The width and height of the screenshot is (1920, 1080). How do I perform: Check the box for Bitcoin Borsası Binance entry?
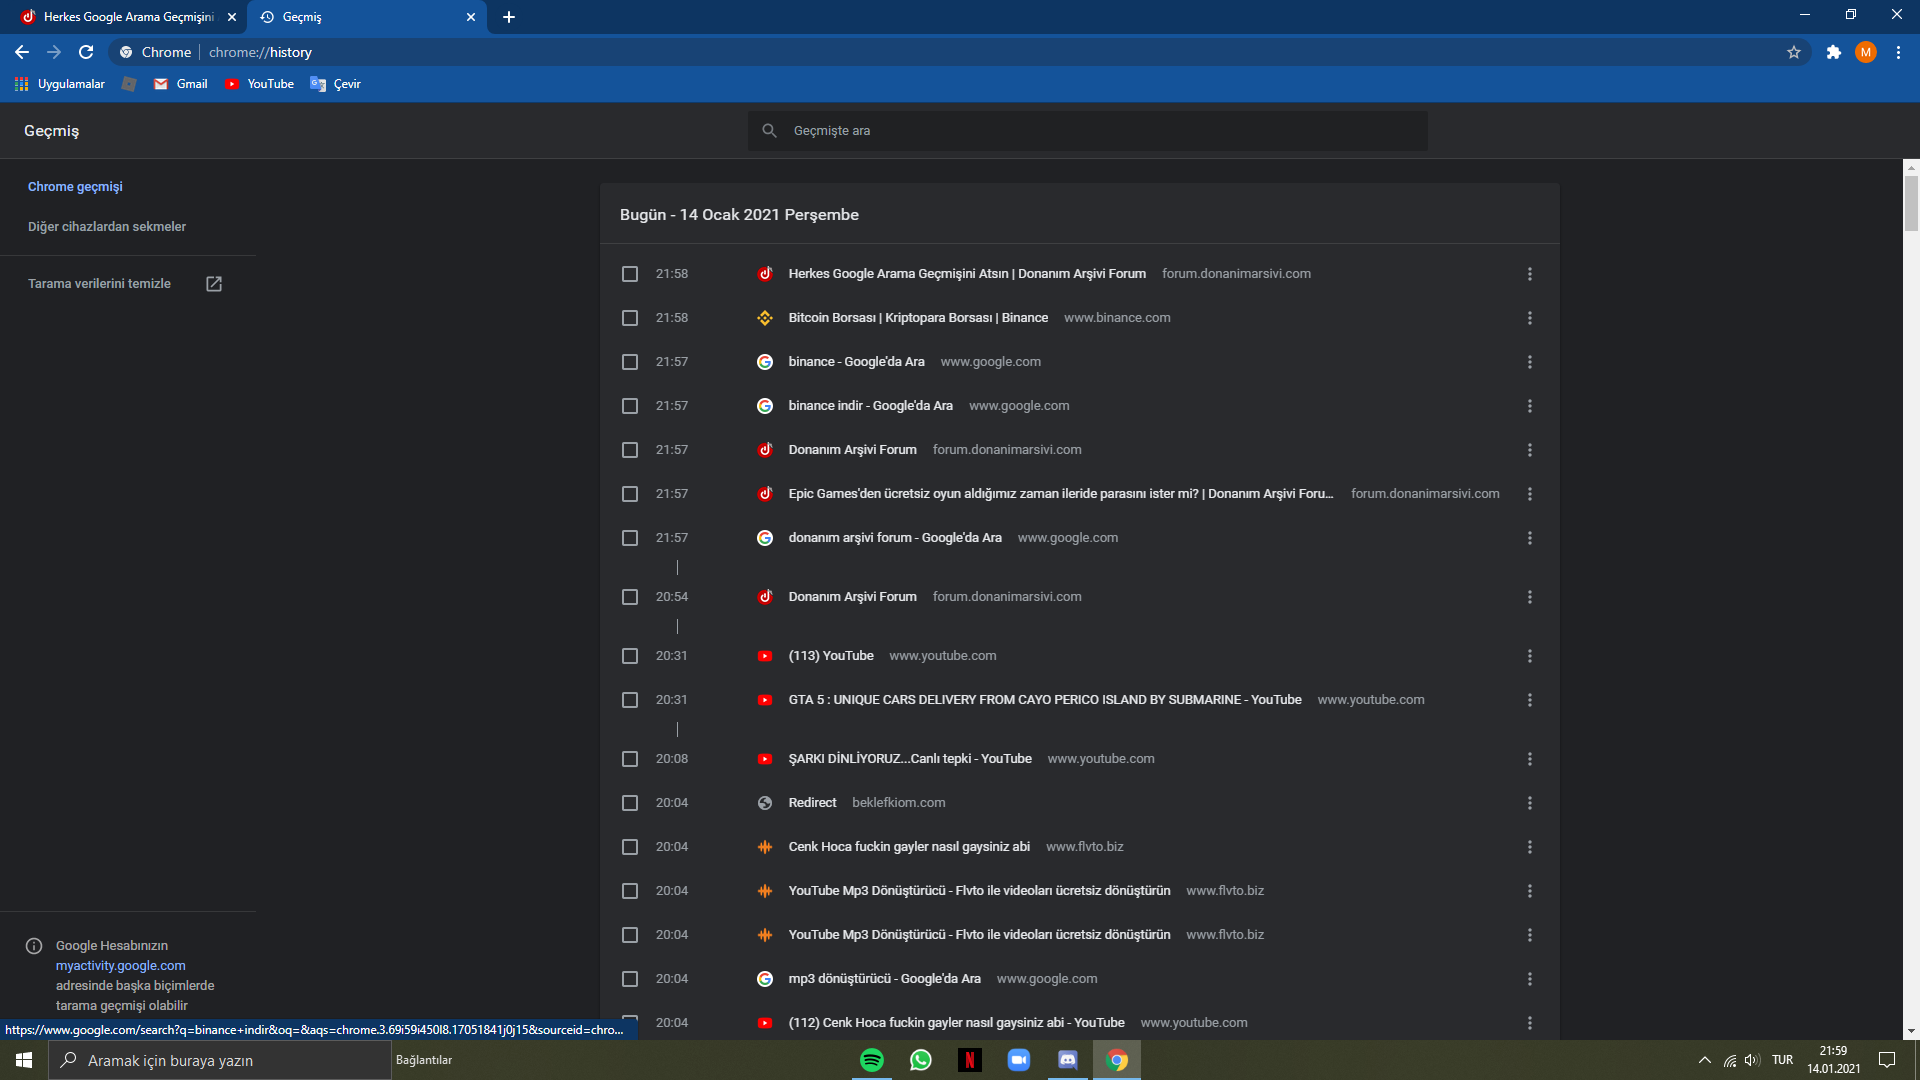(630, 318)
